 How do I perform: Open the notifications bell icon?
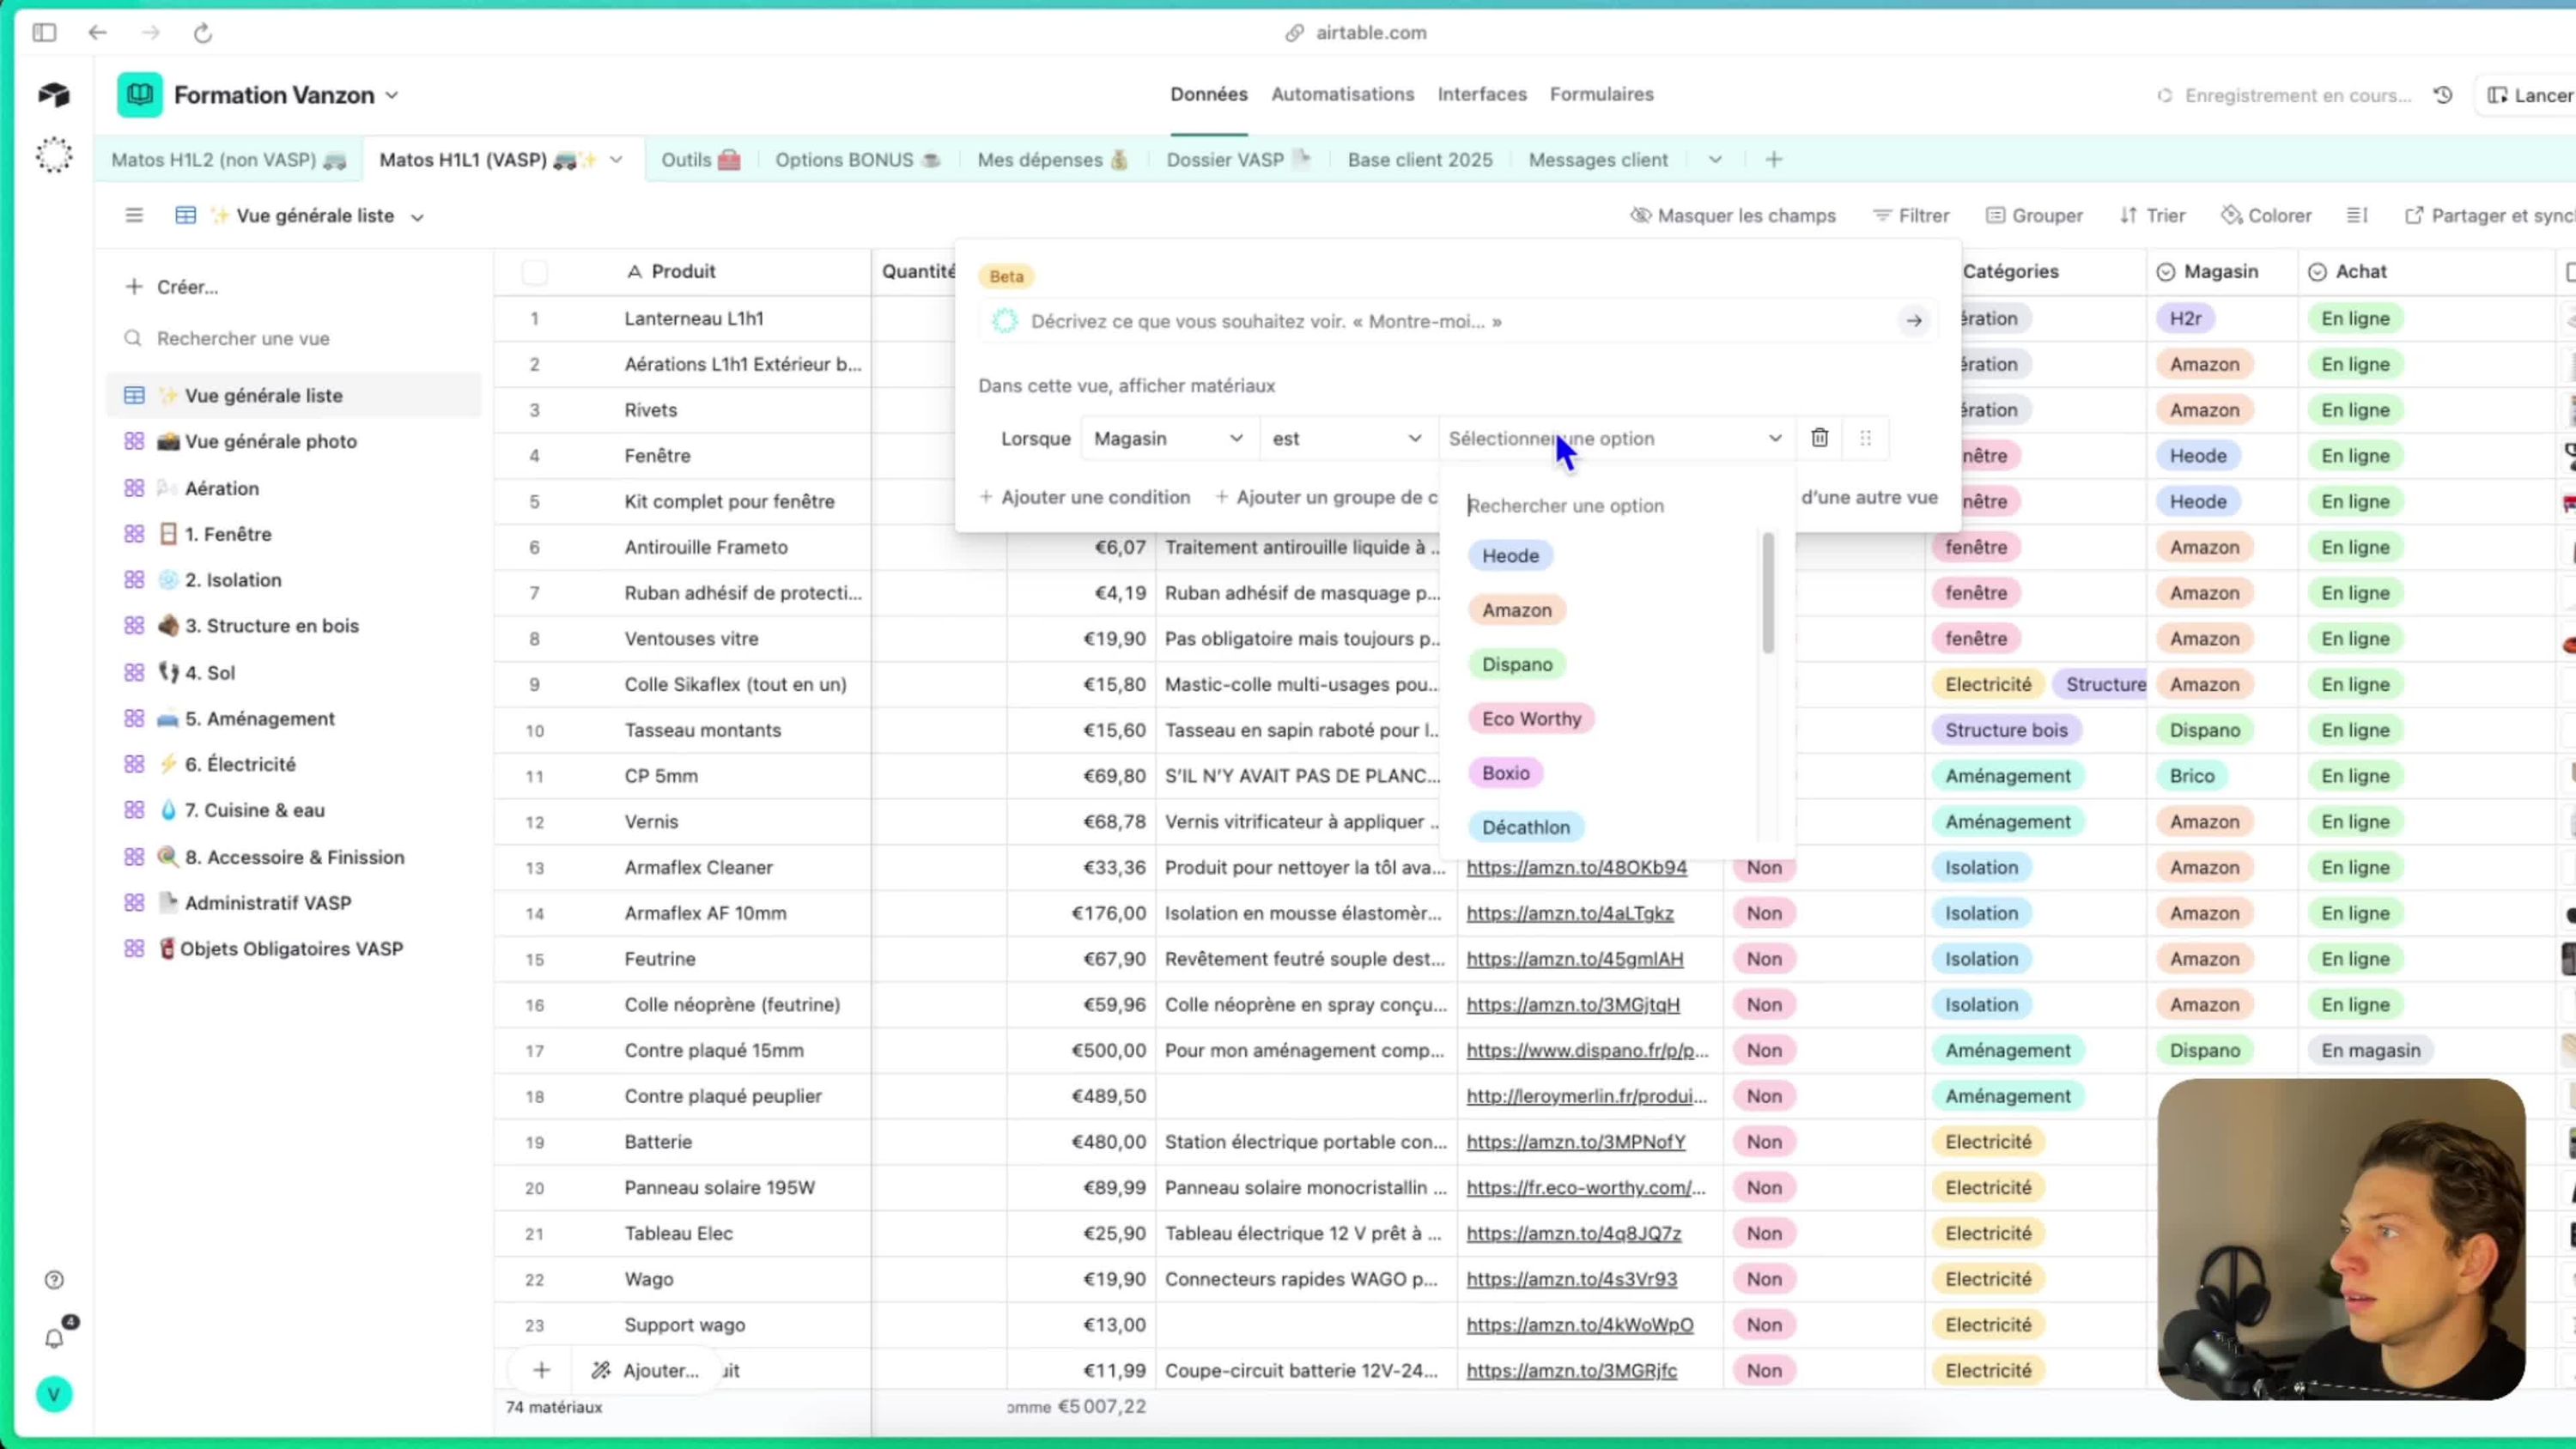(55, 1338)
